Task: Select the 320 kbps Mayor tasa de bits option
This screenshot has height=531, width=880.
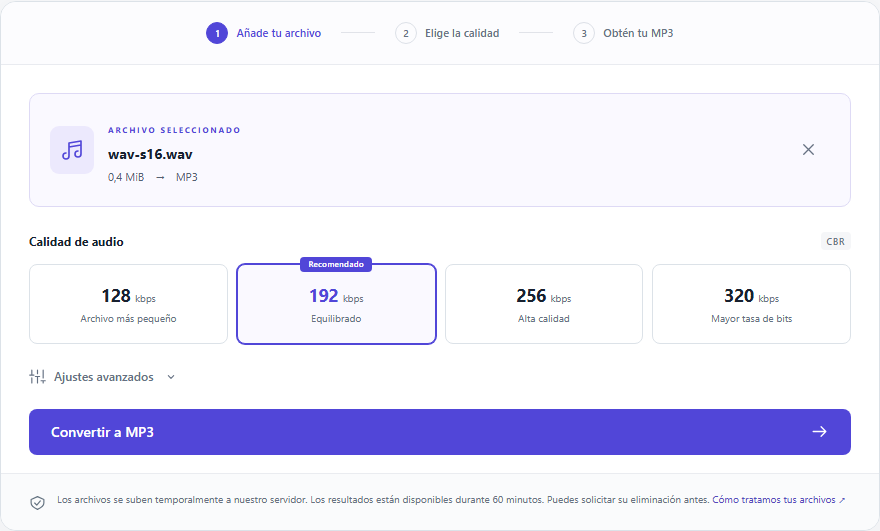Action: pos(751,304)
